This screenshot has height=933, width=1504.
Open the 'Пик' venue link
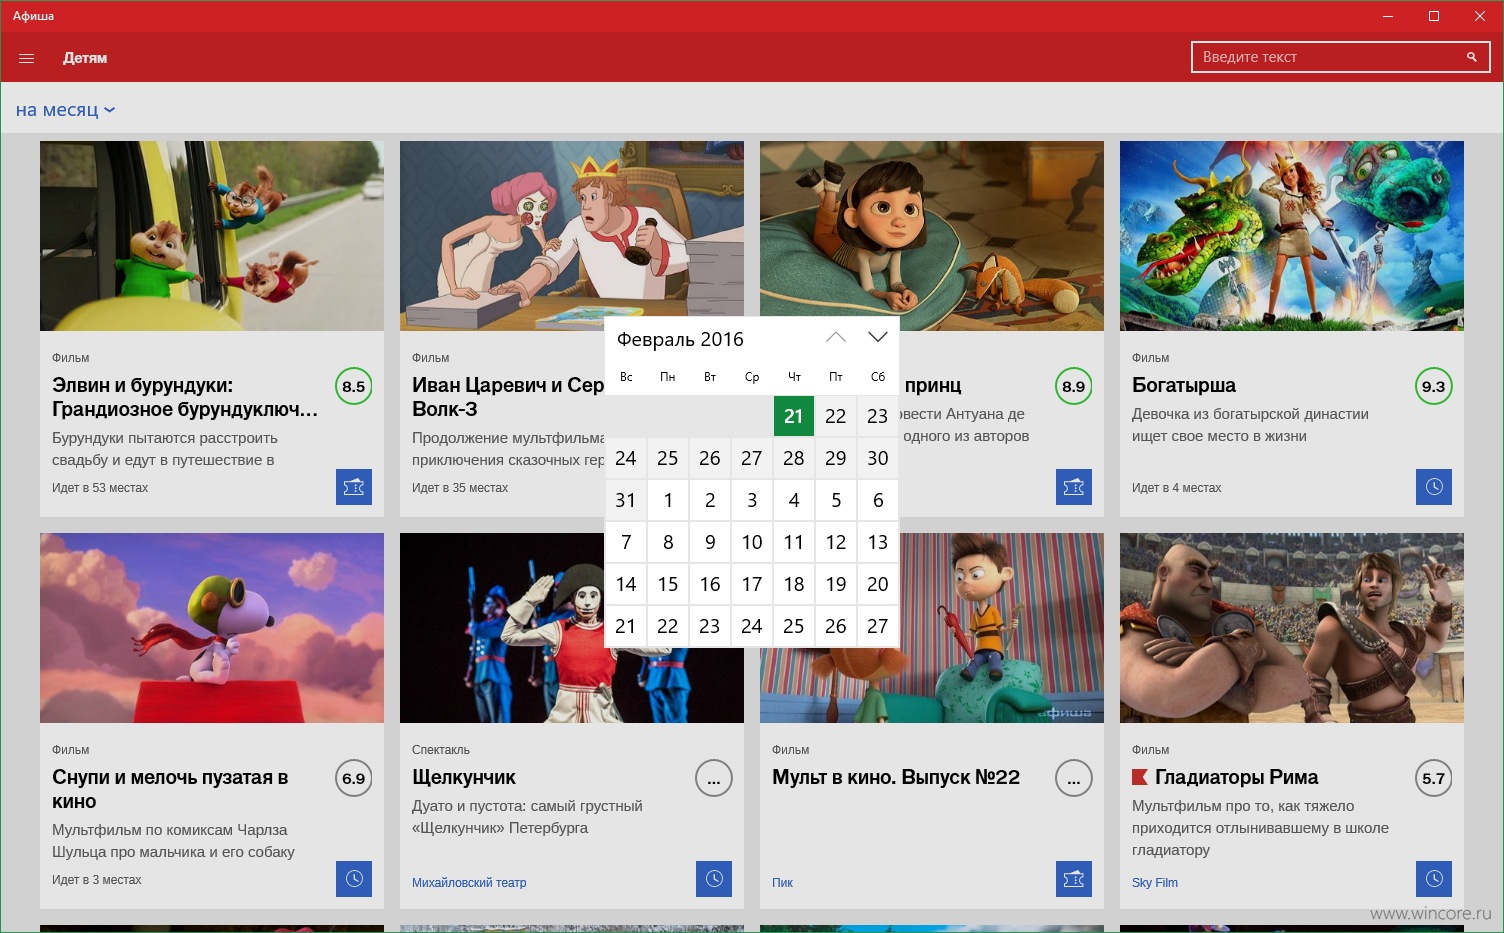point(782,883)
